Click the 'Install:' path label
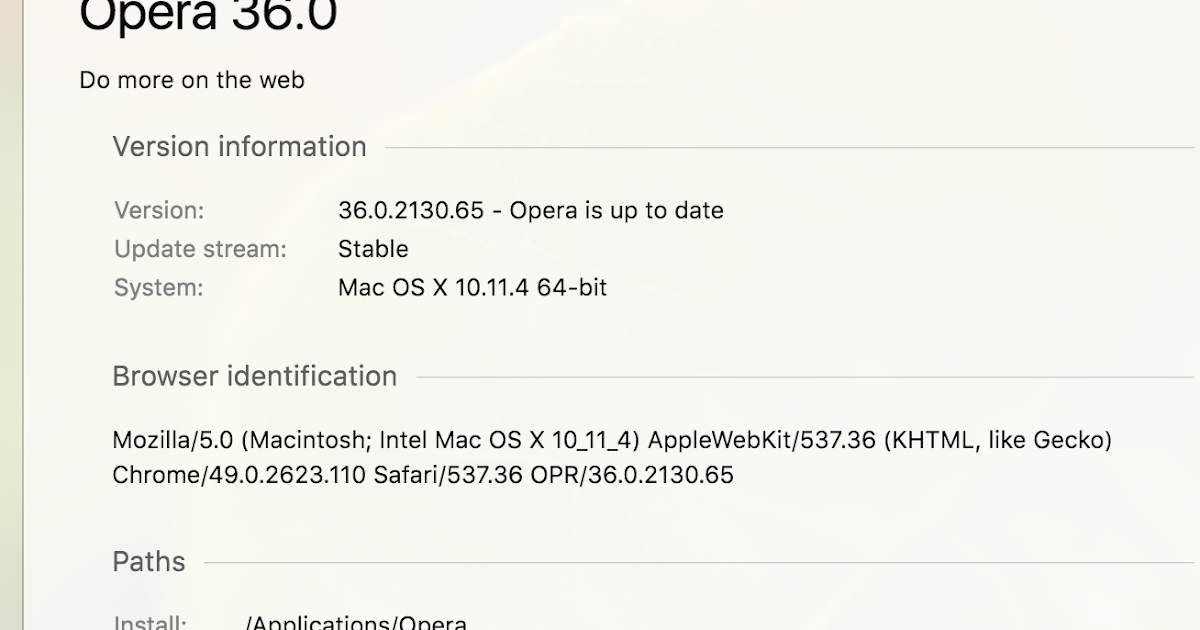This screenshot has width=1200, height=630. (150, 622)
